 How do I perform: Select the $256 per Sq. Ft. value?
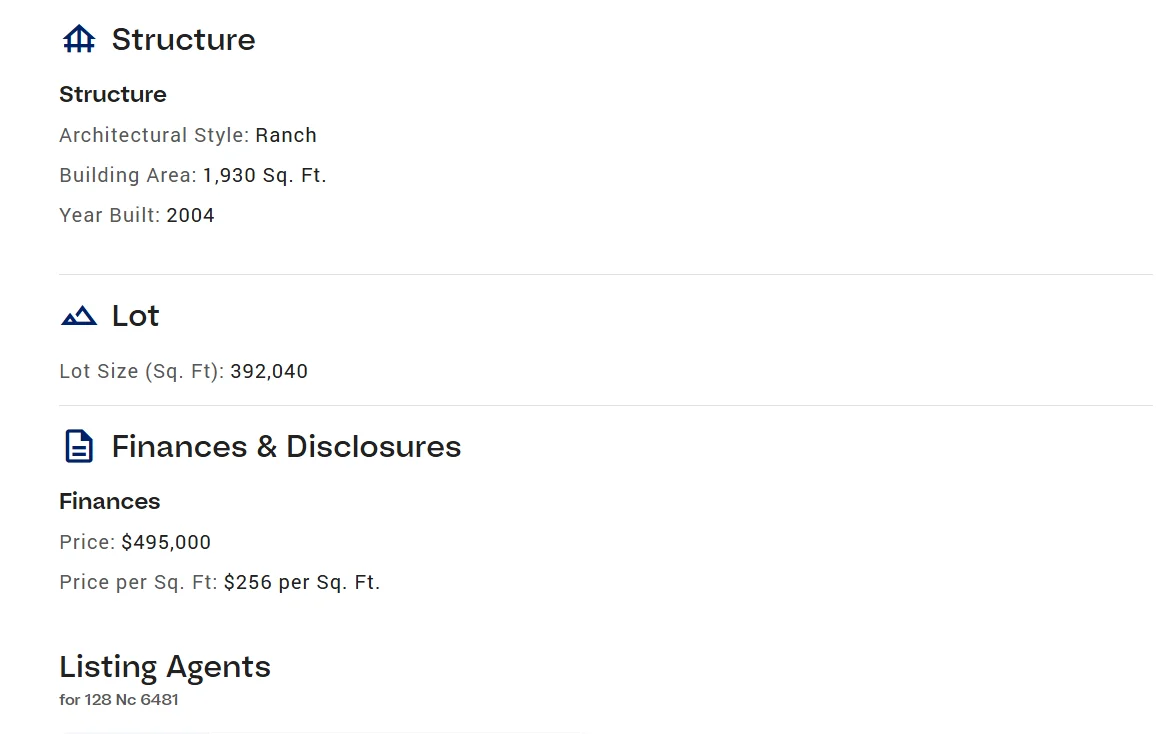(x=302, y=582)
